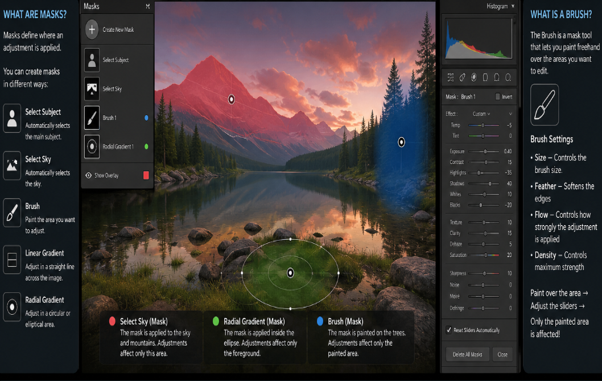Image resolution: width=602 pixels, height=381 pixels.
Task: Click the brush mask pin on the blue trees
Action: click(x=401, y=142)
